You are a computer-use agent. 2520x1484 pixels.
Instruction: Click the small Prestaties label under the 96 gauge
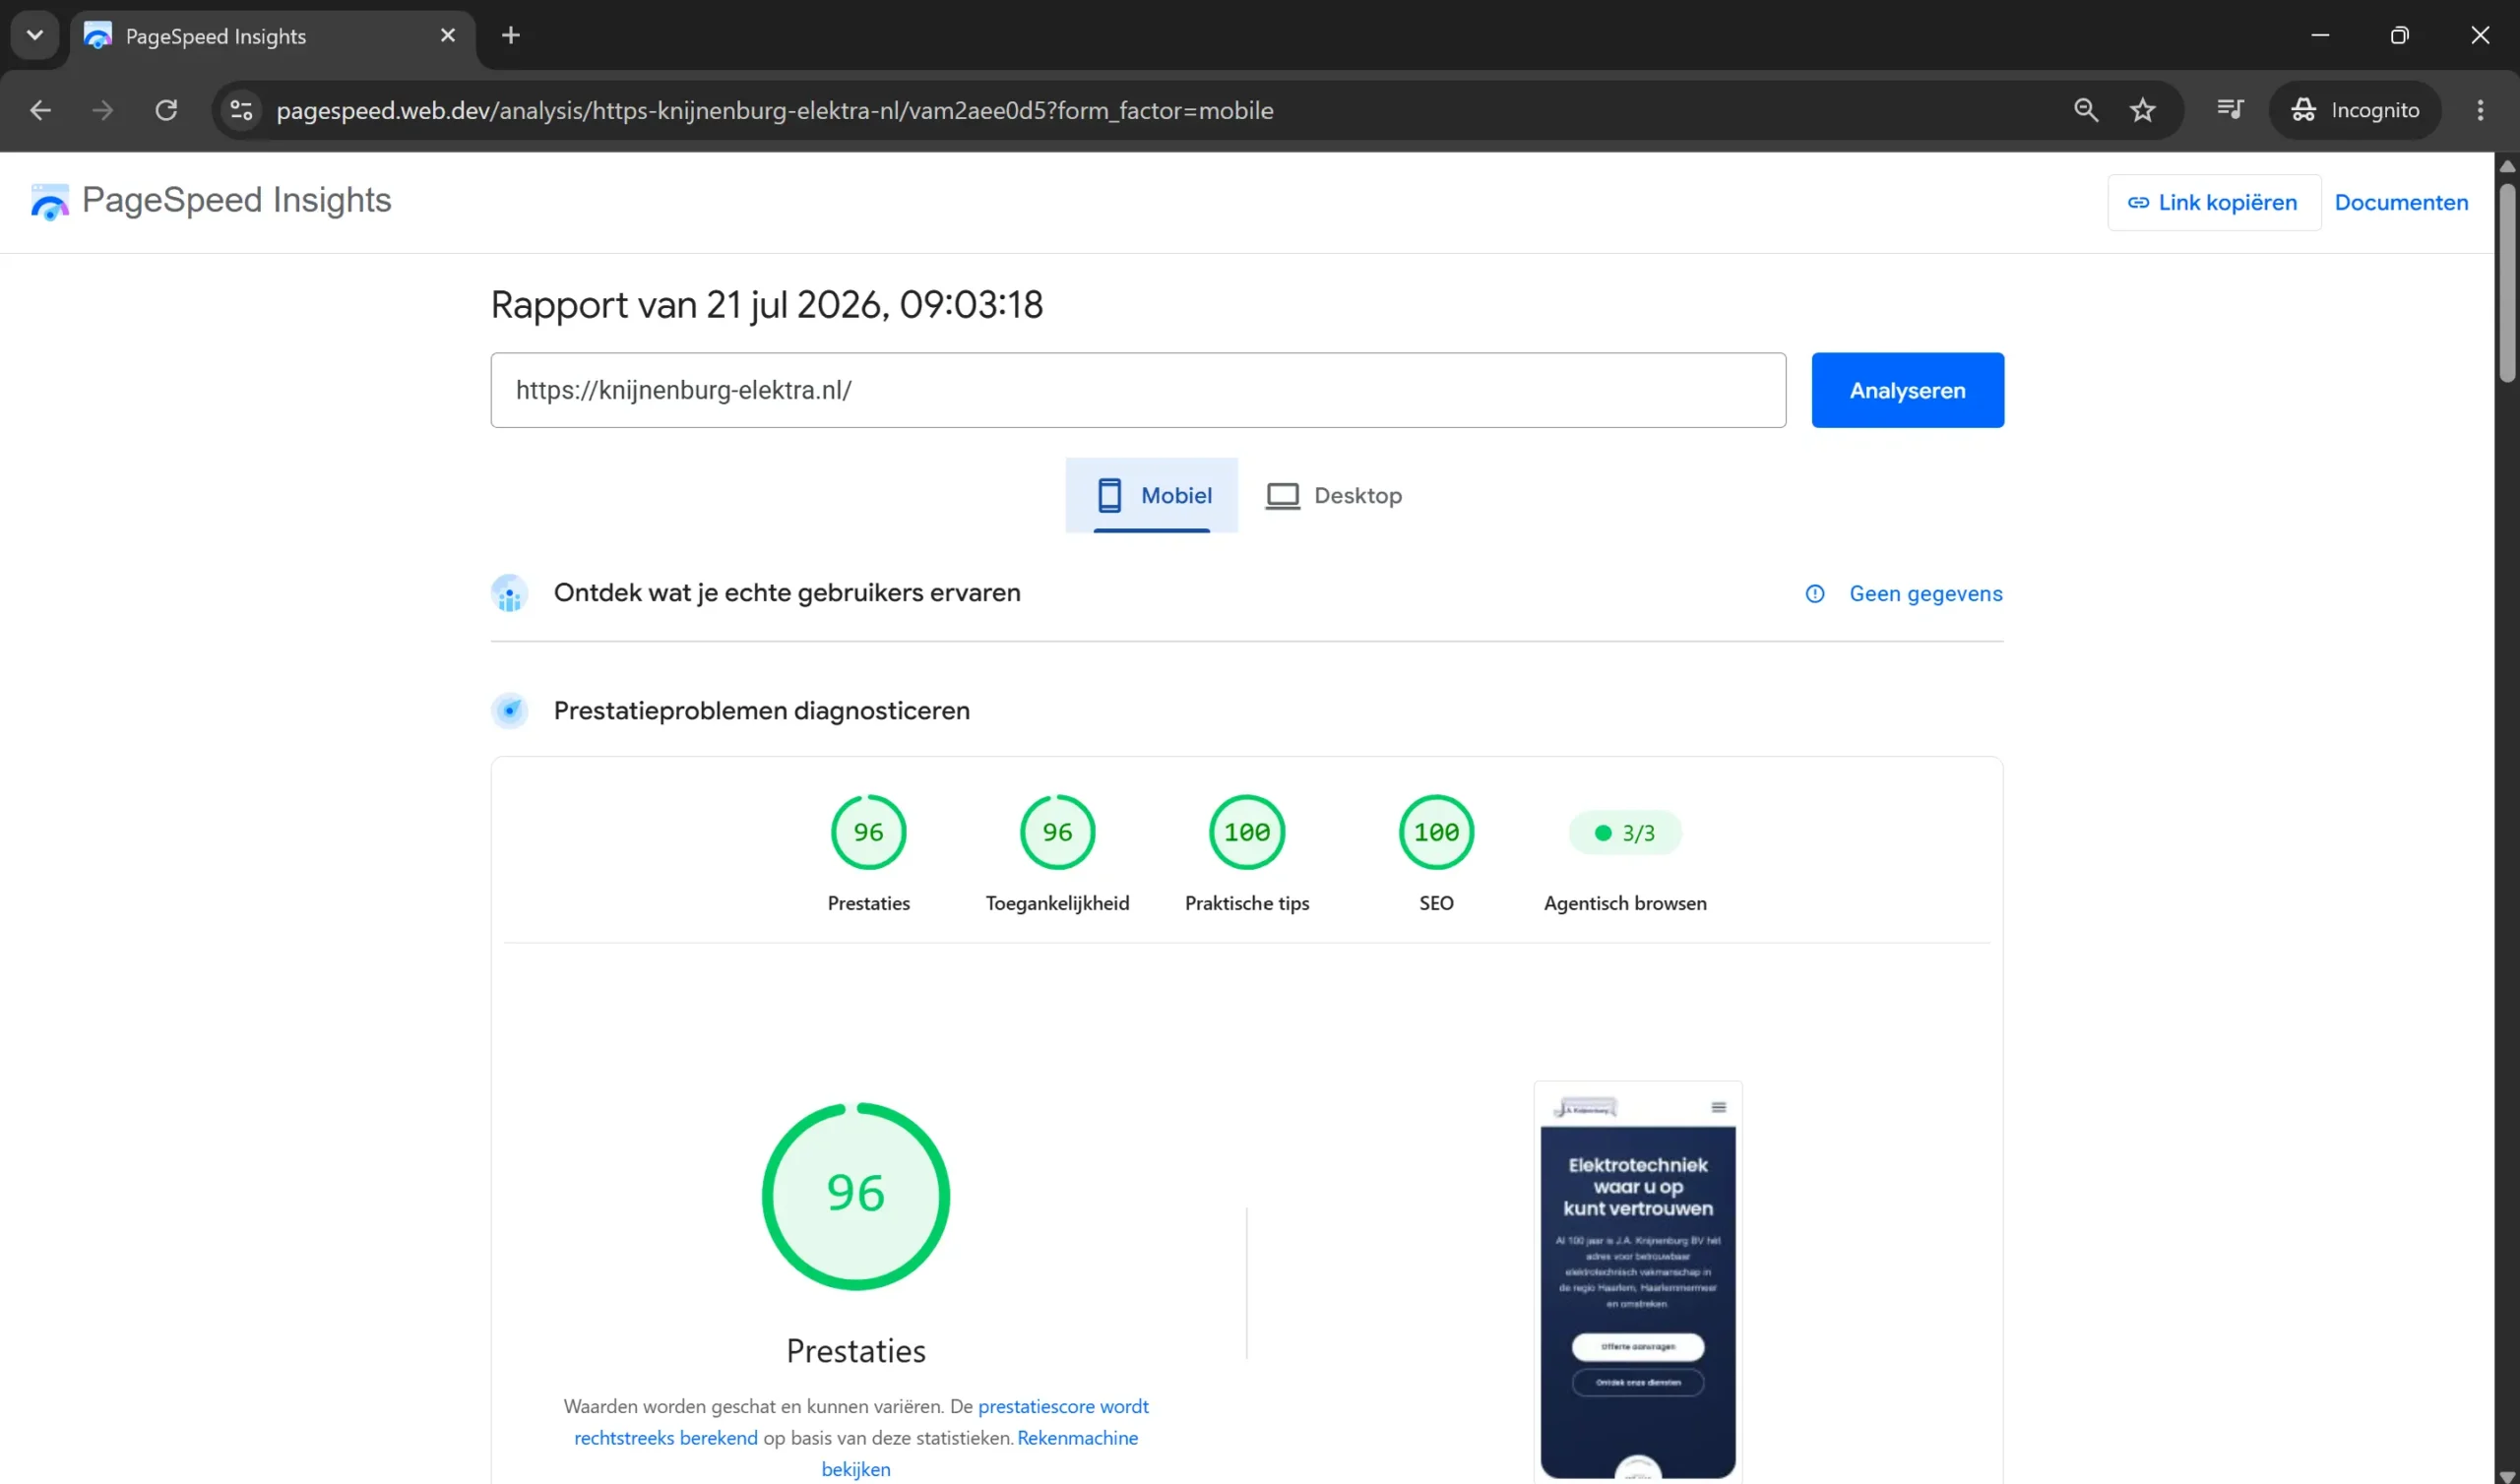pos(868,903)
